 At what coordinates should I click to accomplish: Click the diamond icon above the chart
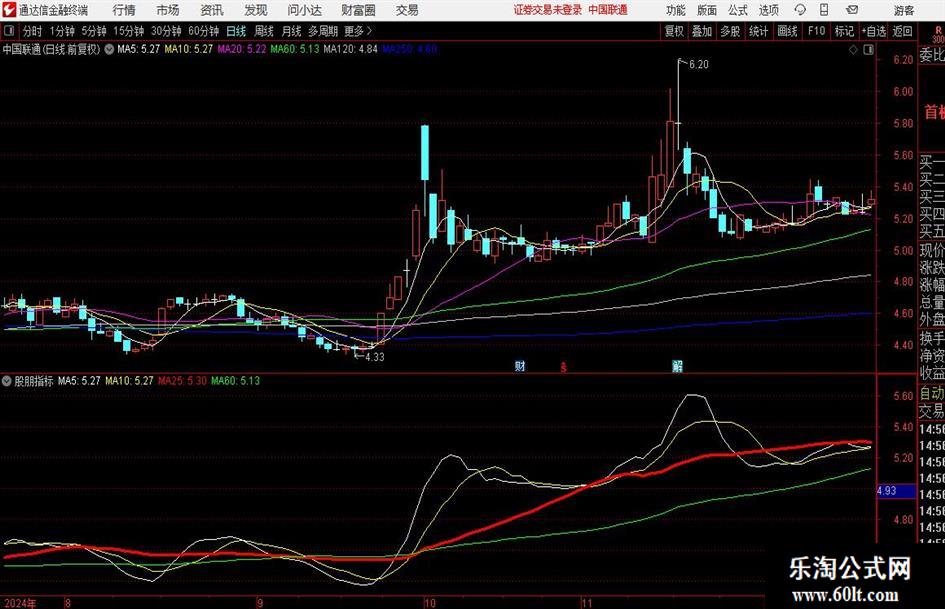pos(853,50)
